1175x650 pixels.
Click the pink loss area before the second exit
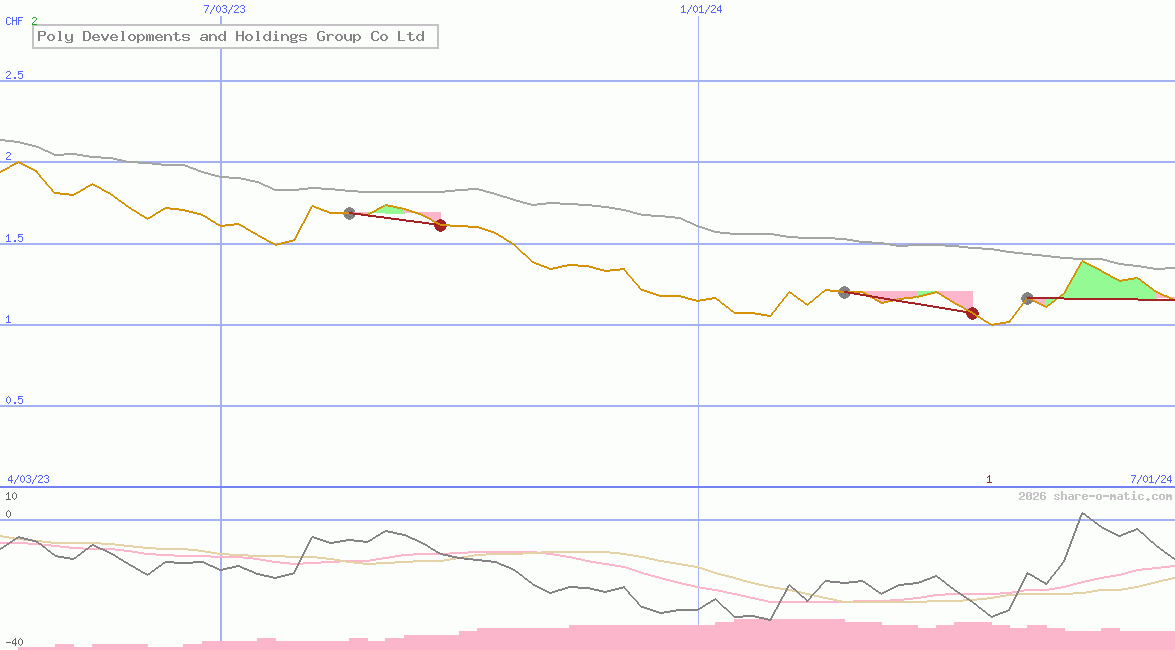click(x=960, y=299)
